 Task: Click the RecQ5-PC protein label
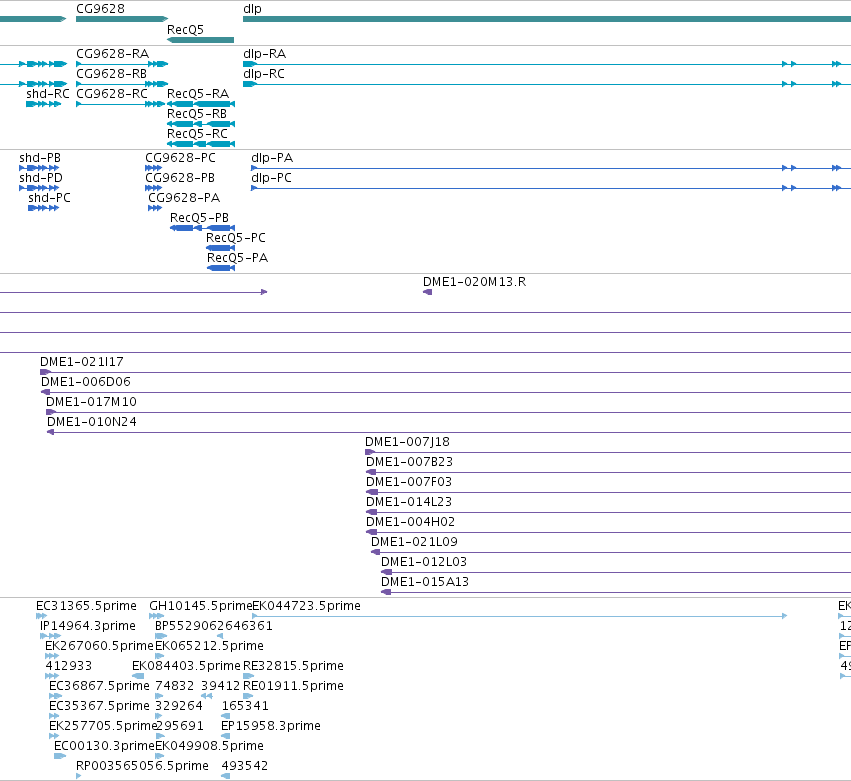tap(236, 238)
